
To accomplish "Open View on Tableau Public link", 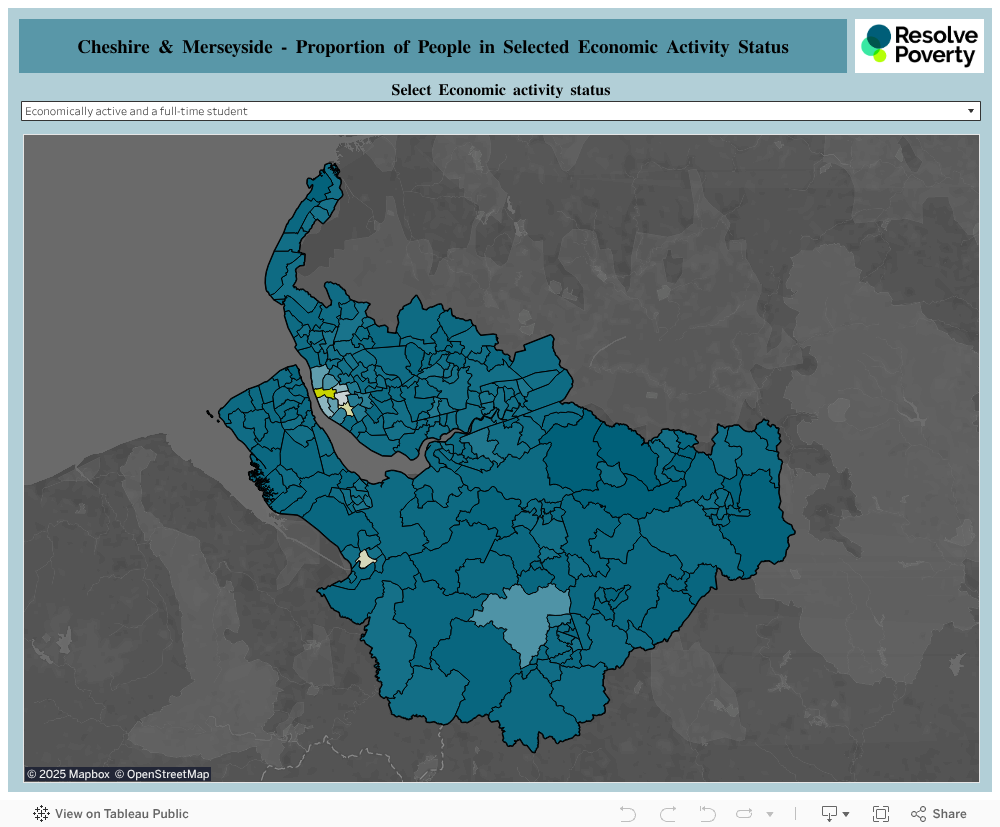I will [x=111, y=814].
